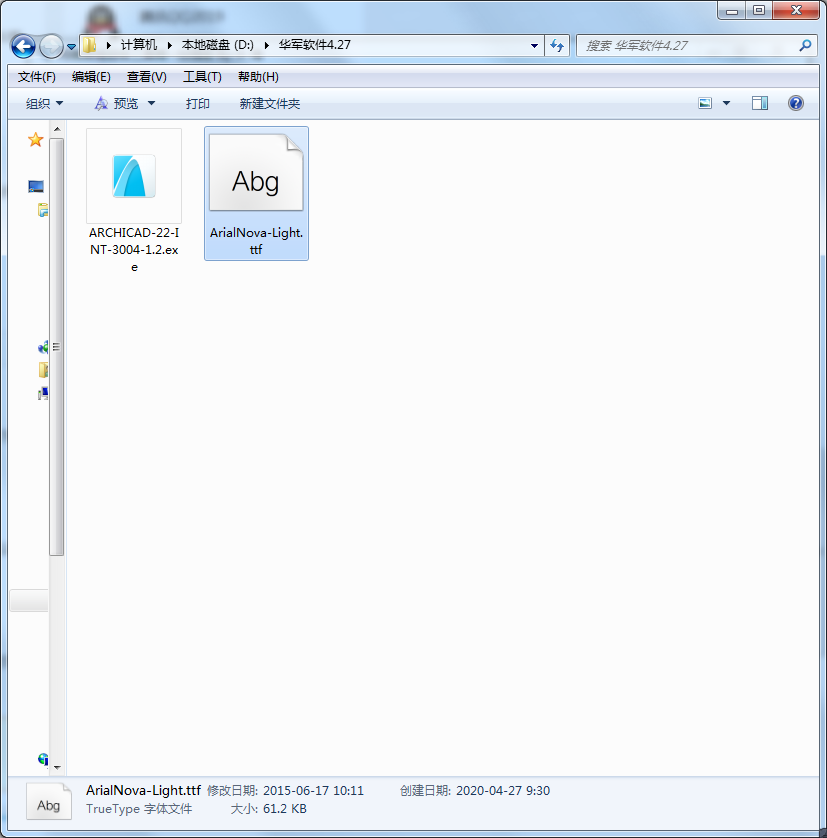This screenshot has height=838, width=827.
Task: Click 修改日期 value 2015-06-17 10:11
Action: point(313,791)
